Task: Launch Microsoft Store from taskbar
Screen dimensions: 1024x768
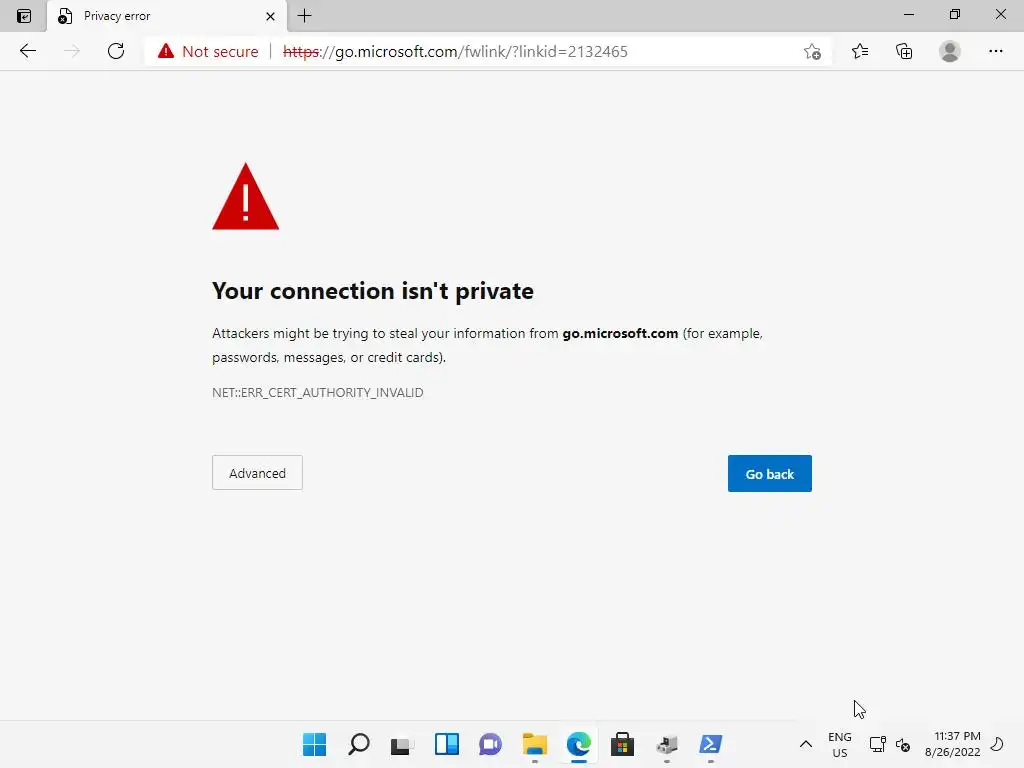Action: point(622,744)
